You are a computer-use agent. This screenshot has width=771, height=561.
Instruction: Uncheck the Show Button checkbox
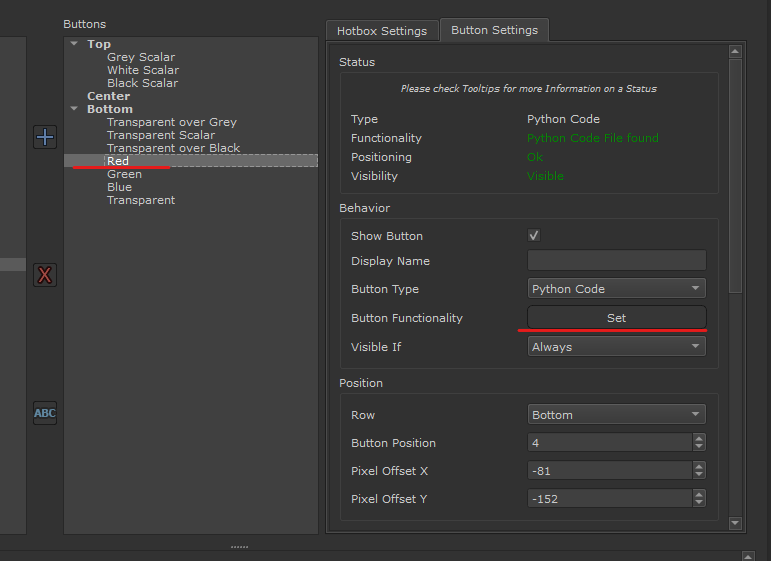(x=534, y=236)
